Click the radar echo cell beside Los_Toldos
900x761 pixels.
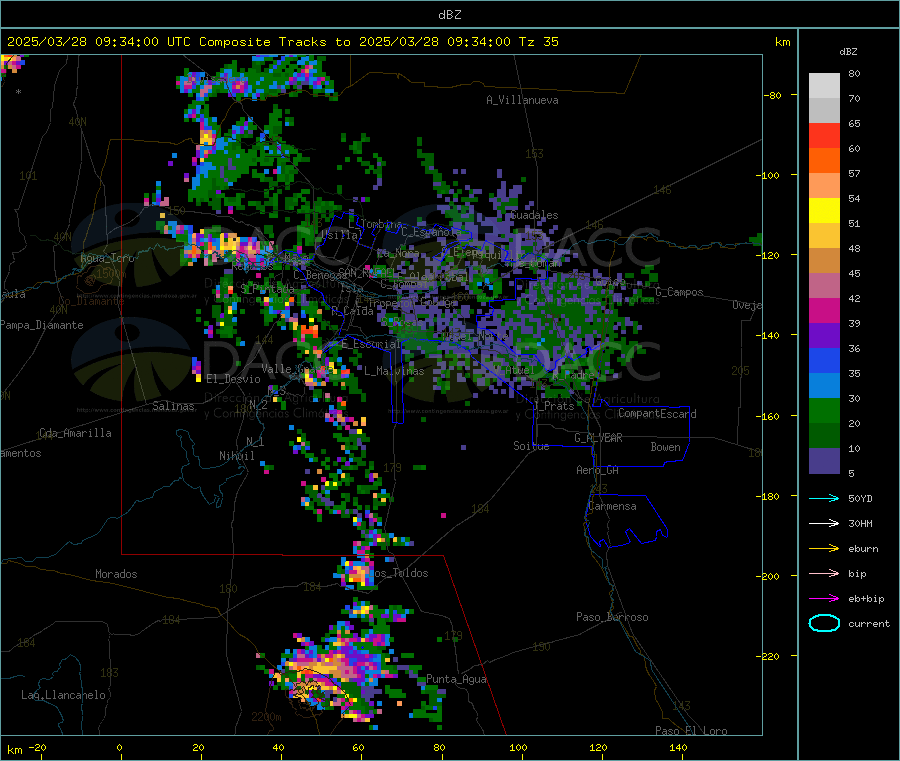(x=356, y=573)
